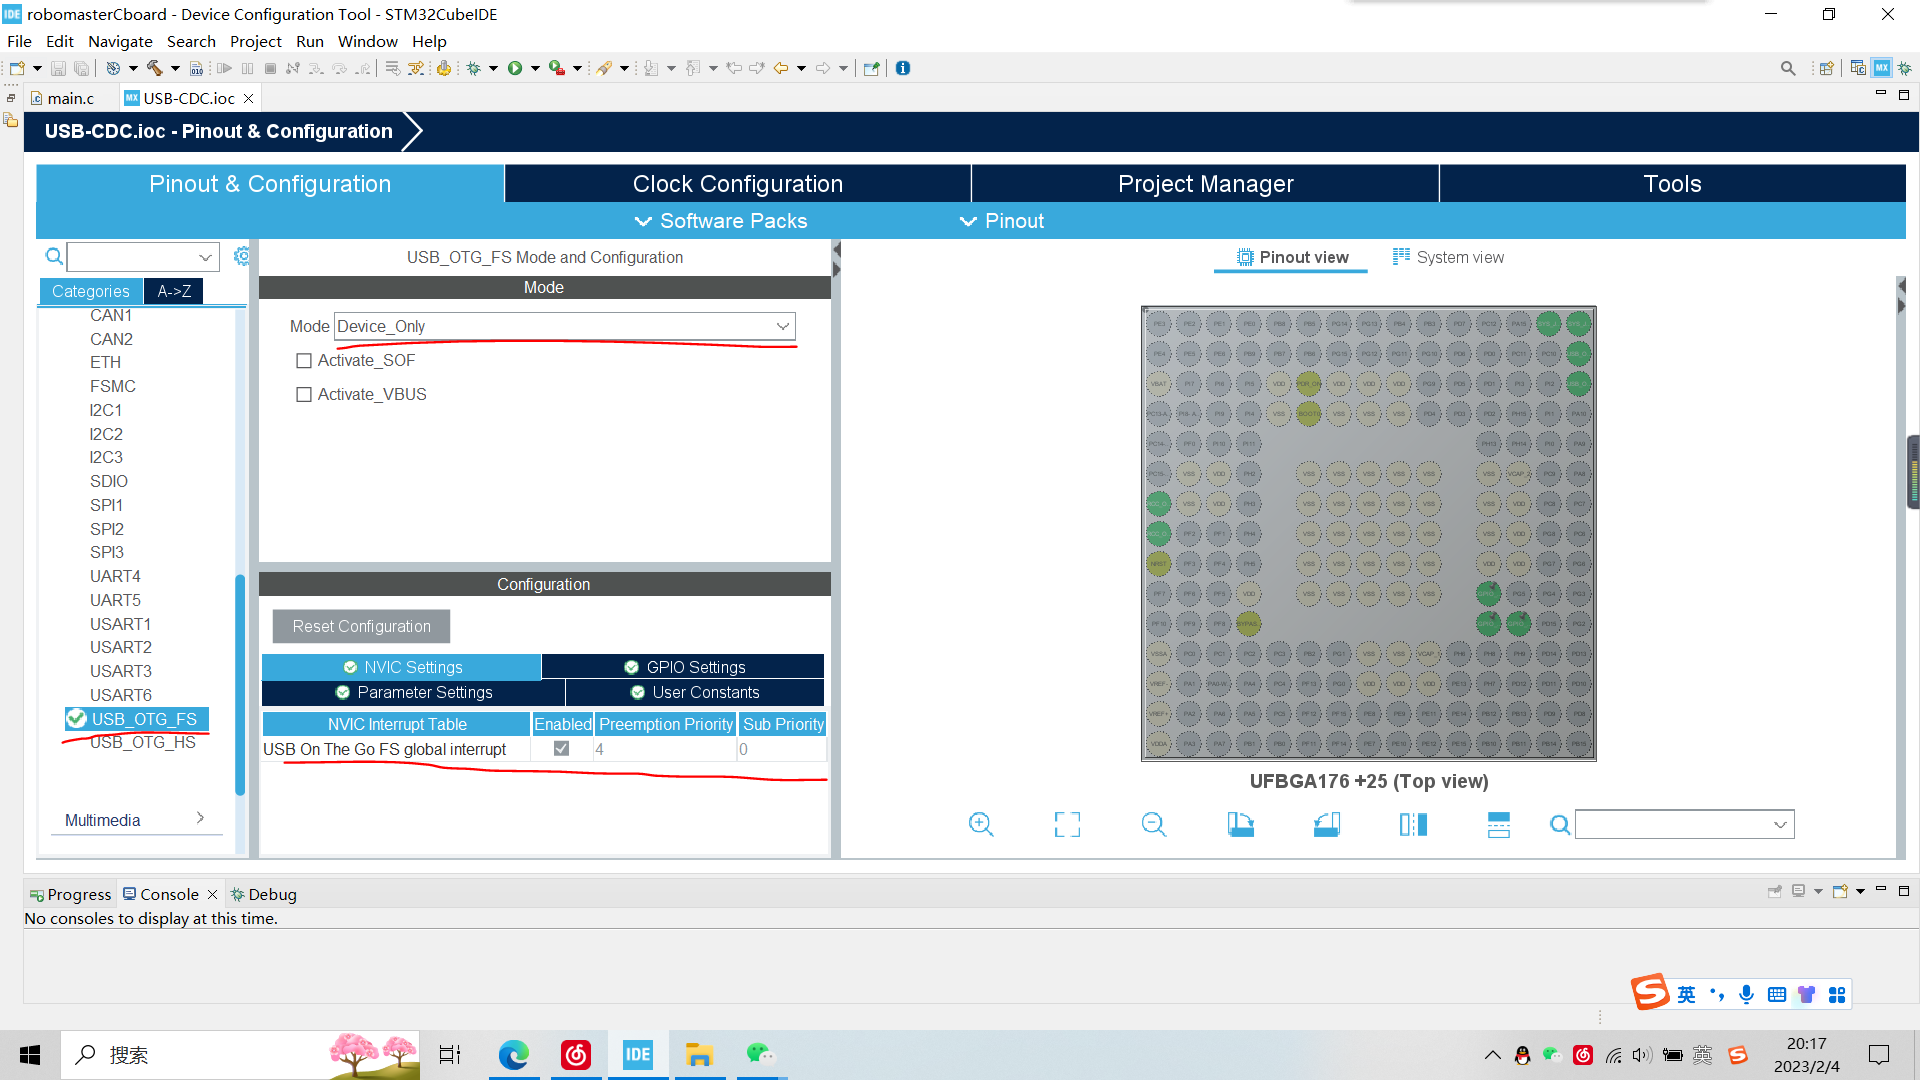
Task: Click the Reset Configuration button
Action: [361, 626]
